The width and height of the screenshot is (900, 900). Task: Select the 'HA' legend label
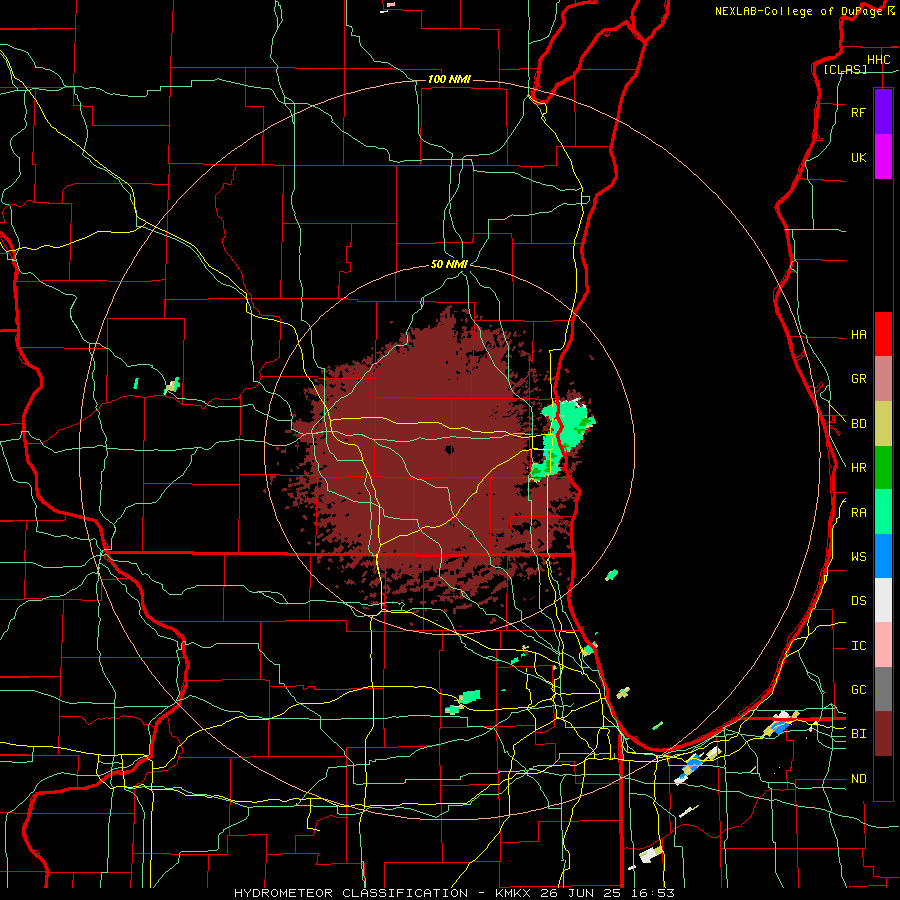(858, 335)
